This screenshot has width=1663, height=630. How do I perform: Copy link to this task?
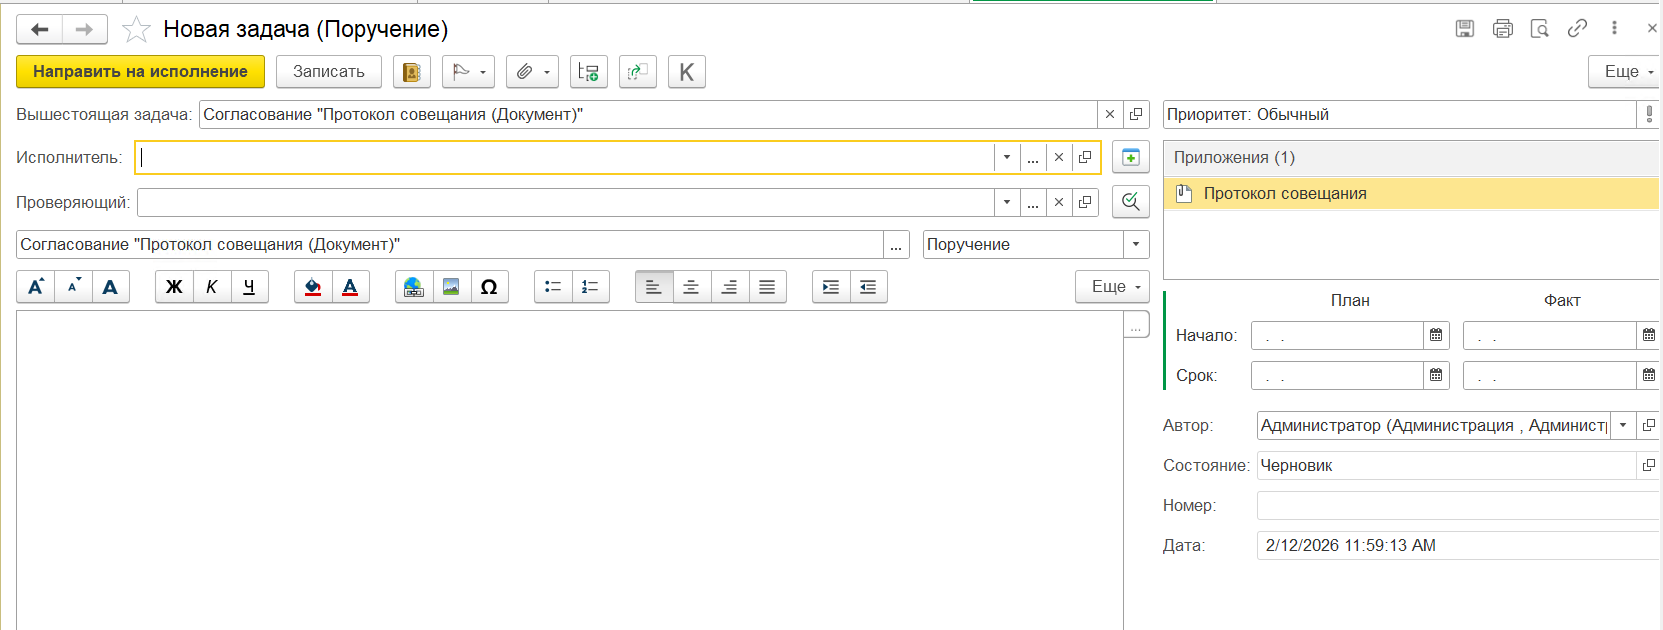[1577, 29]
